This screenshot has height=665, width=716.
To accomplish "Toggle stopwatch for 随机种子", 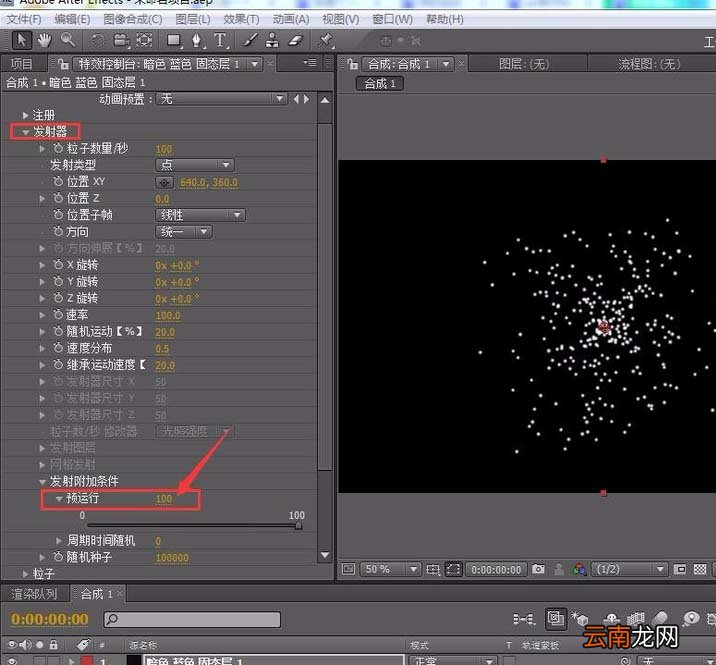I will coord(58,557).
